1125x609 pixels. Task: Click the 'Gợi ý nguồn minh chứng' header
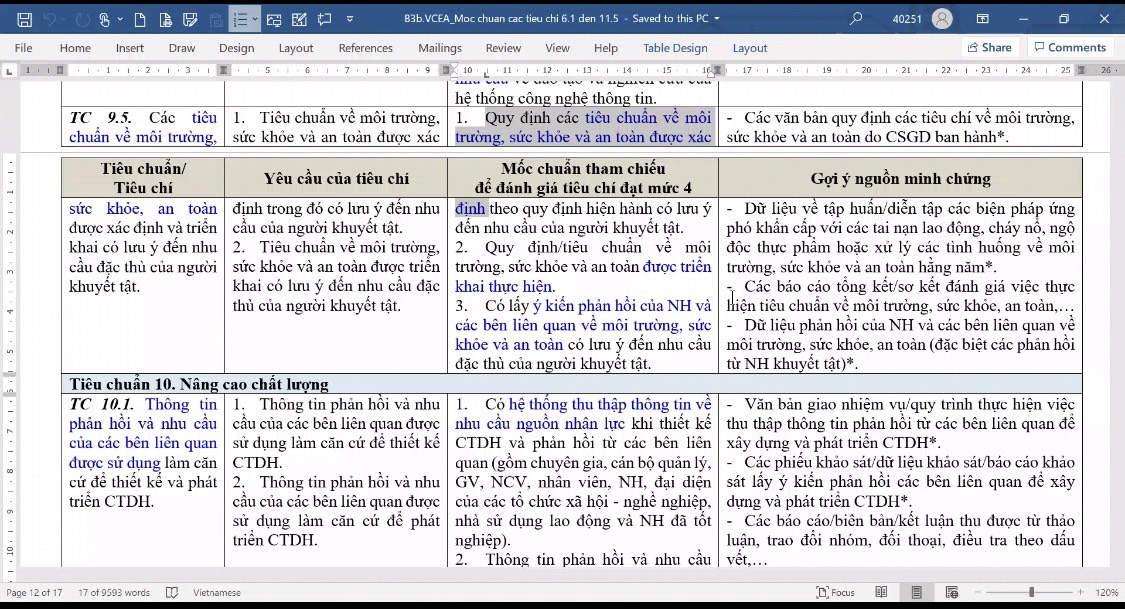coord(900,178)
